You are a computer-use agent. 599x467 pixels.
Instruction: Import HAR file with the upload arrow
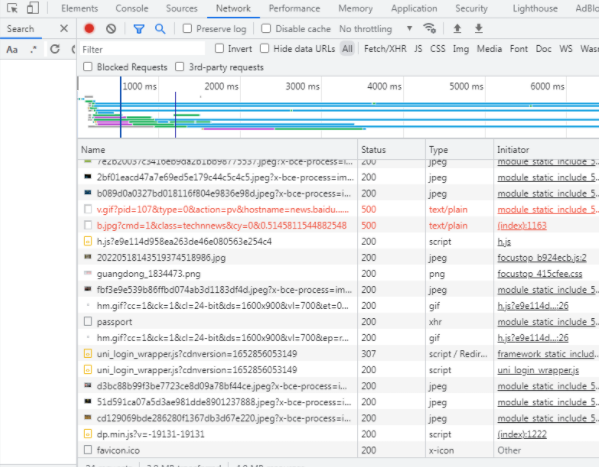point(457,28)
